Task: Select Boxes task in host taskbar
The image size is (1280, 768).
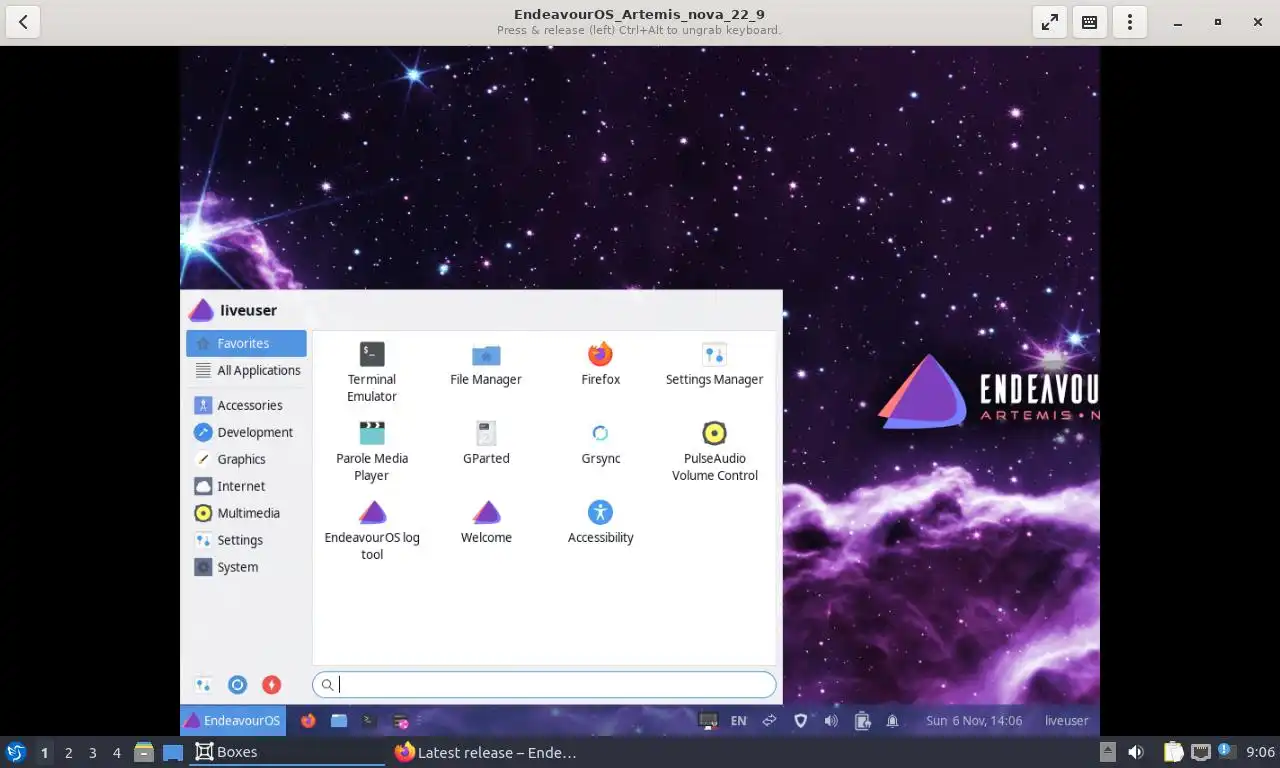Action: tap(287, 752)
